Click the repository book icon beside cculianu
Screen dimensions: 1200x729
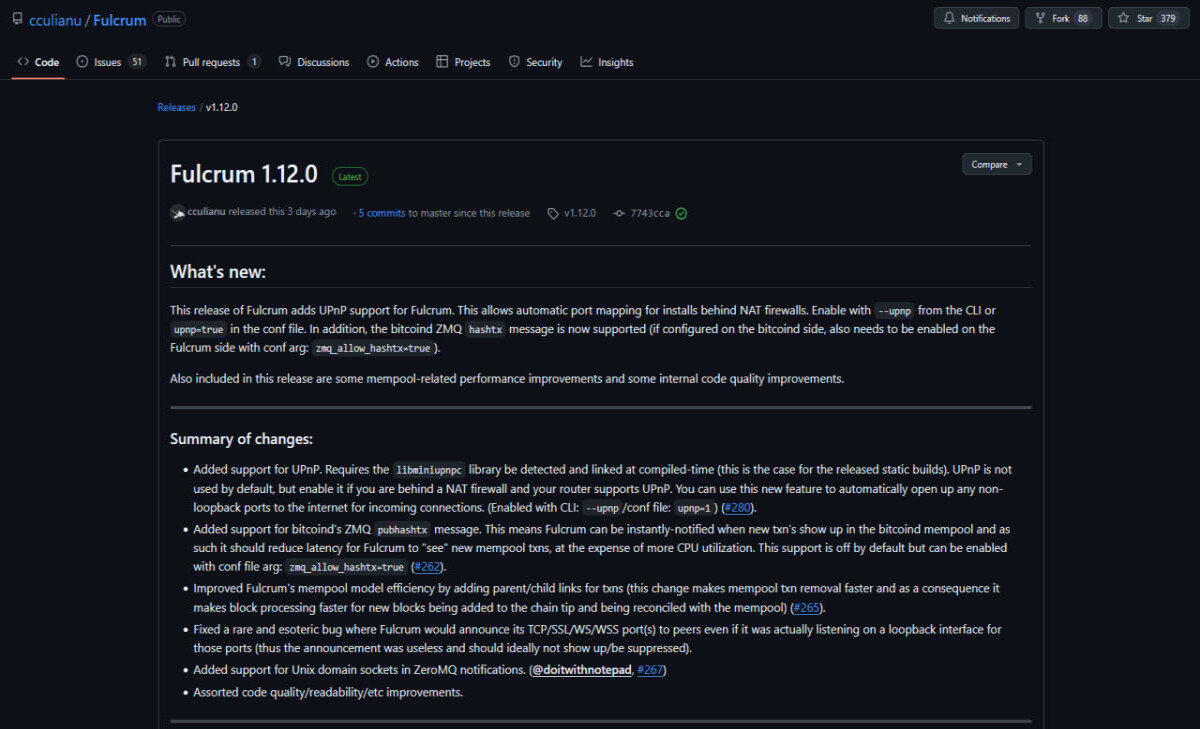(x=18, y=19)
